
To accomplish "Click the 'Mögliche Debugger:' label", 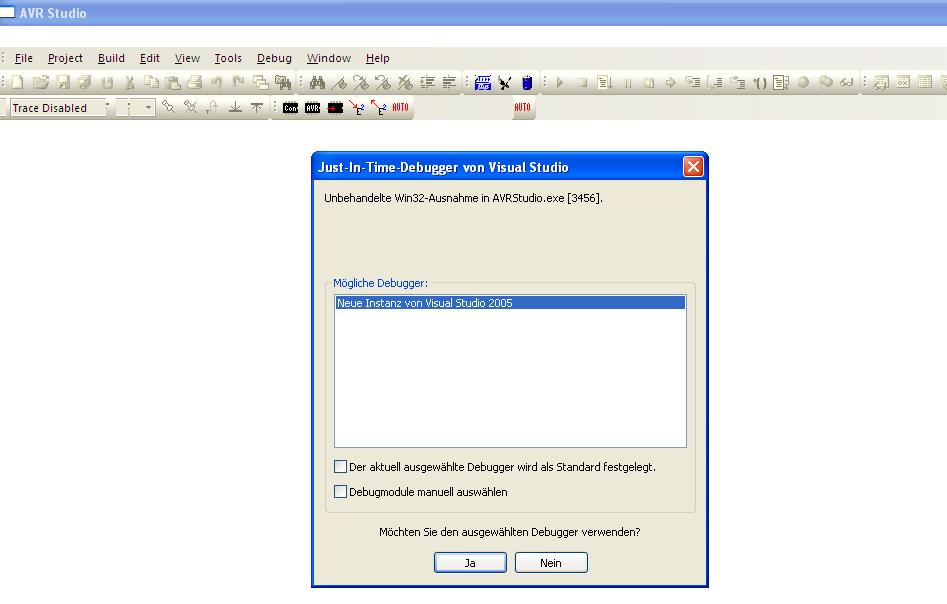I will pos(380,283).
